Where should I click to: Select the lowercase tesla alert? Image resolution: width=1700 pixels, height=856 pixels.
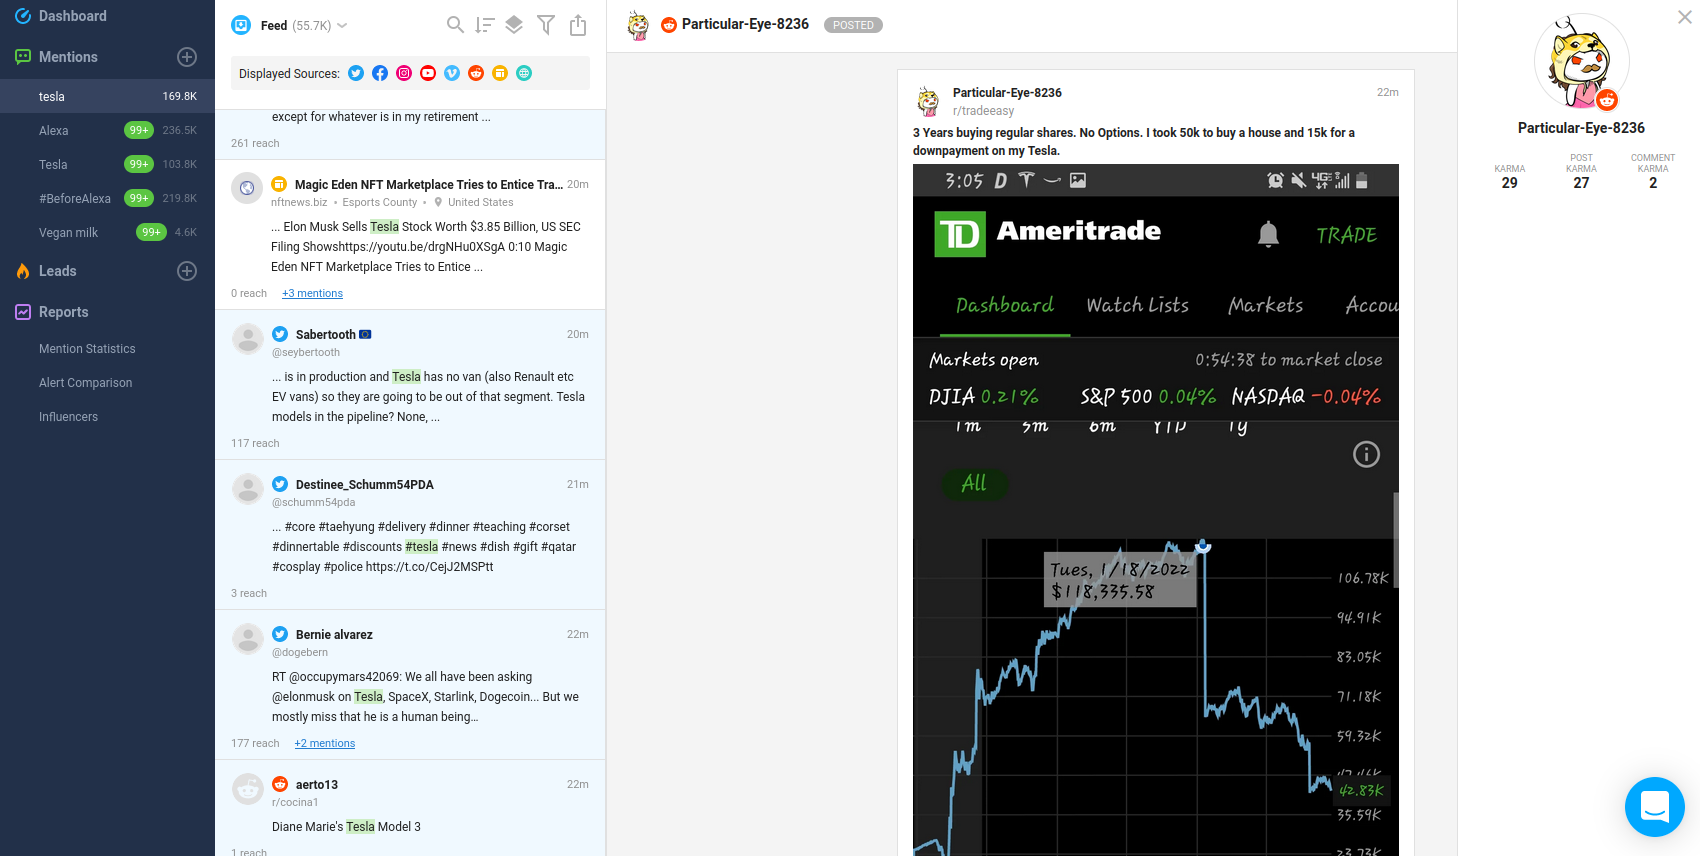pyautogui.click(x=107, y=97)
